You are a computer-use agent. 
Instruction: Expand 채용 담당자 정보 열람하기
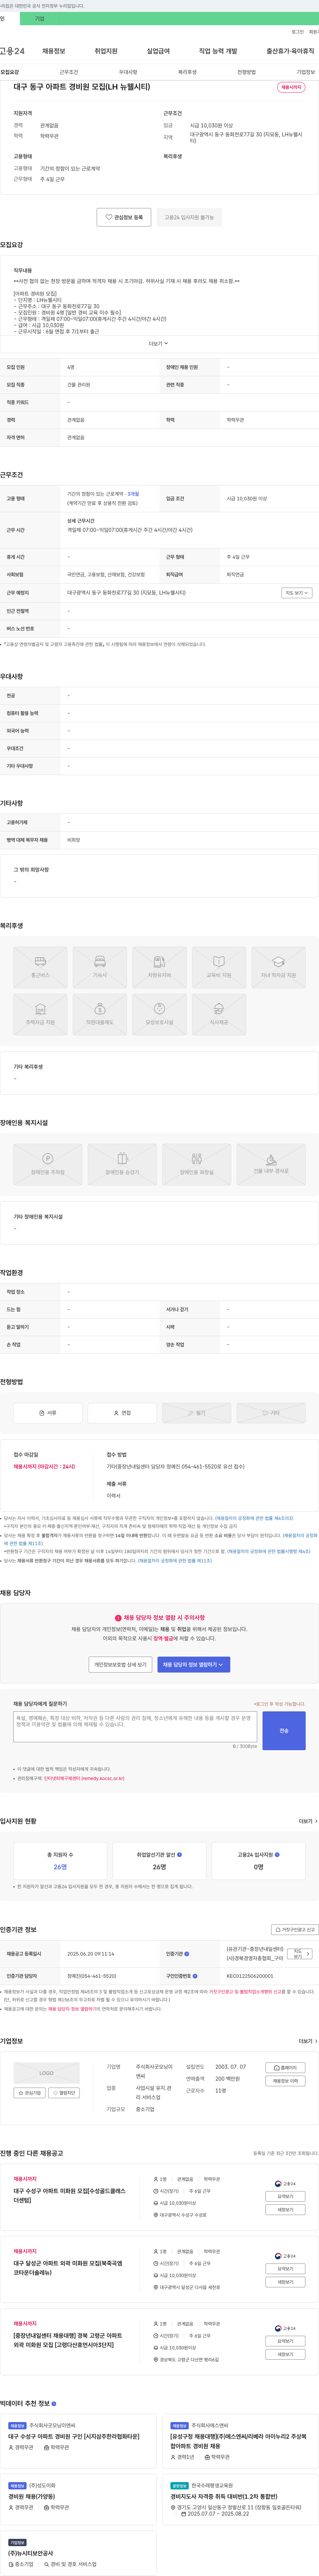coord(194,1665)
